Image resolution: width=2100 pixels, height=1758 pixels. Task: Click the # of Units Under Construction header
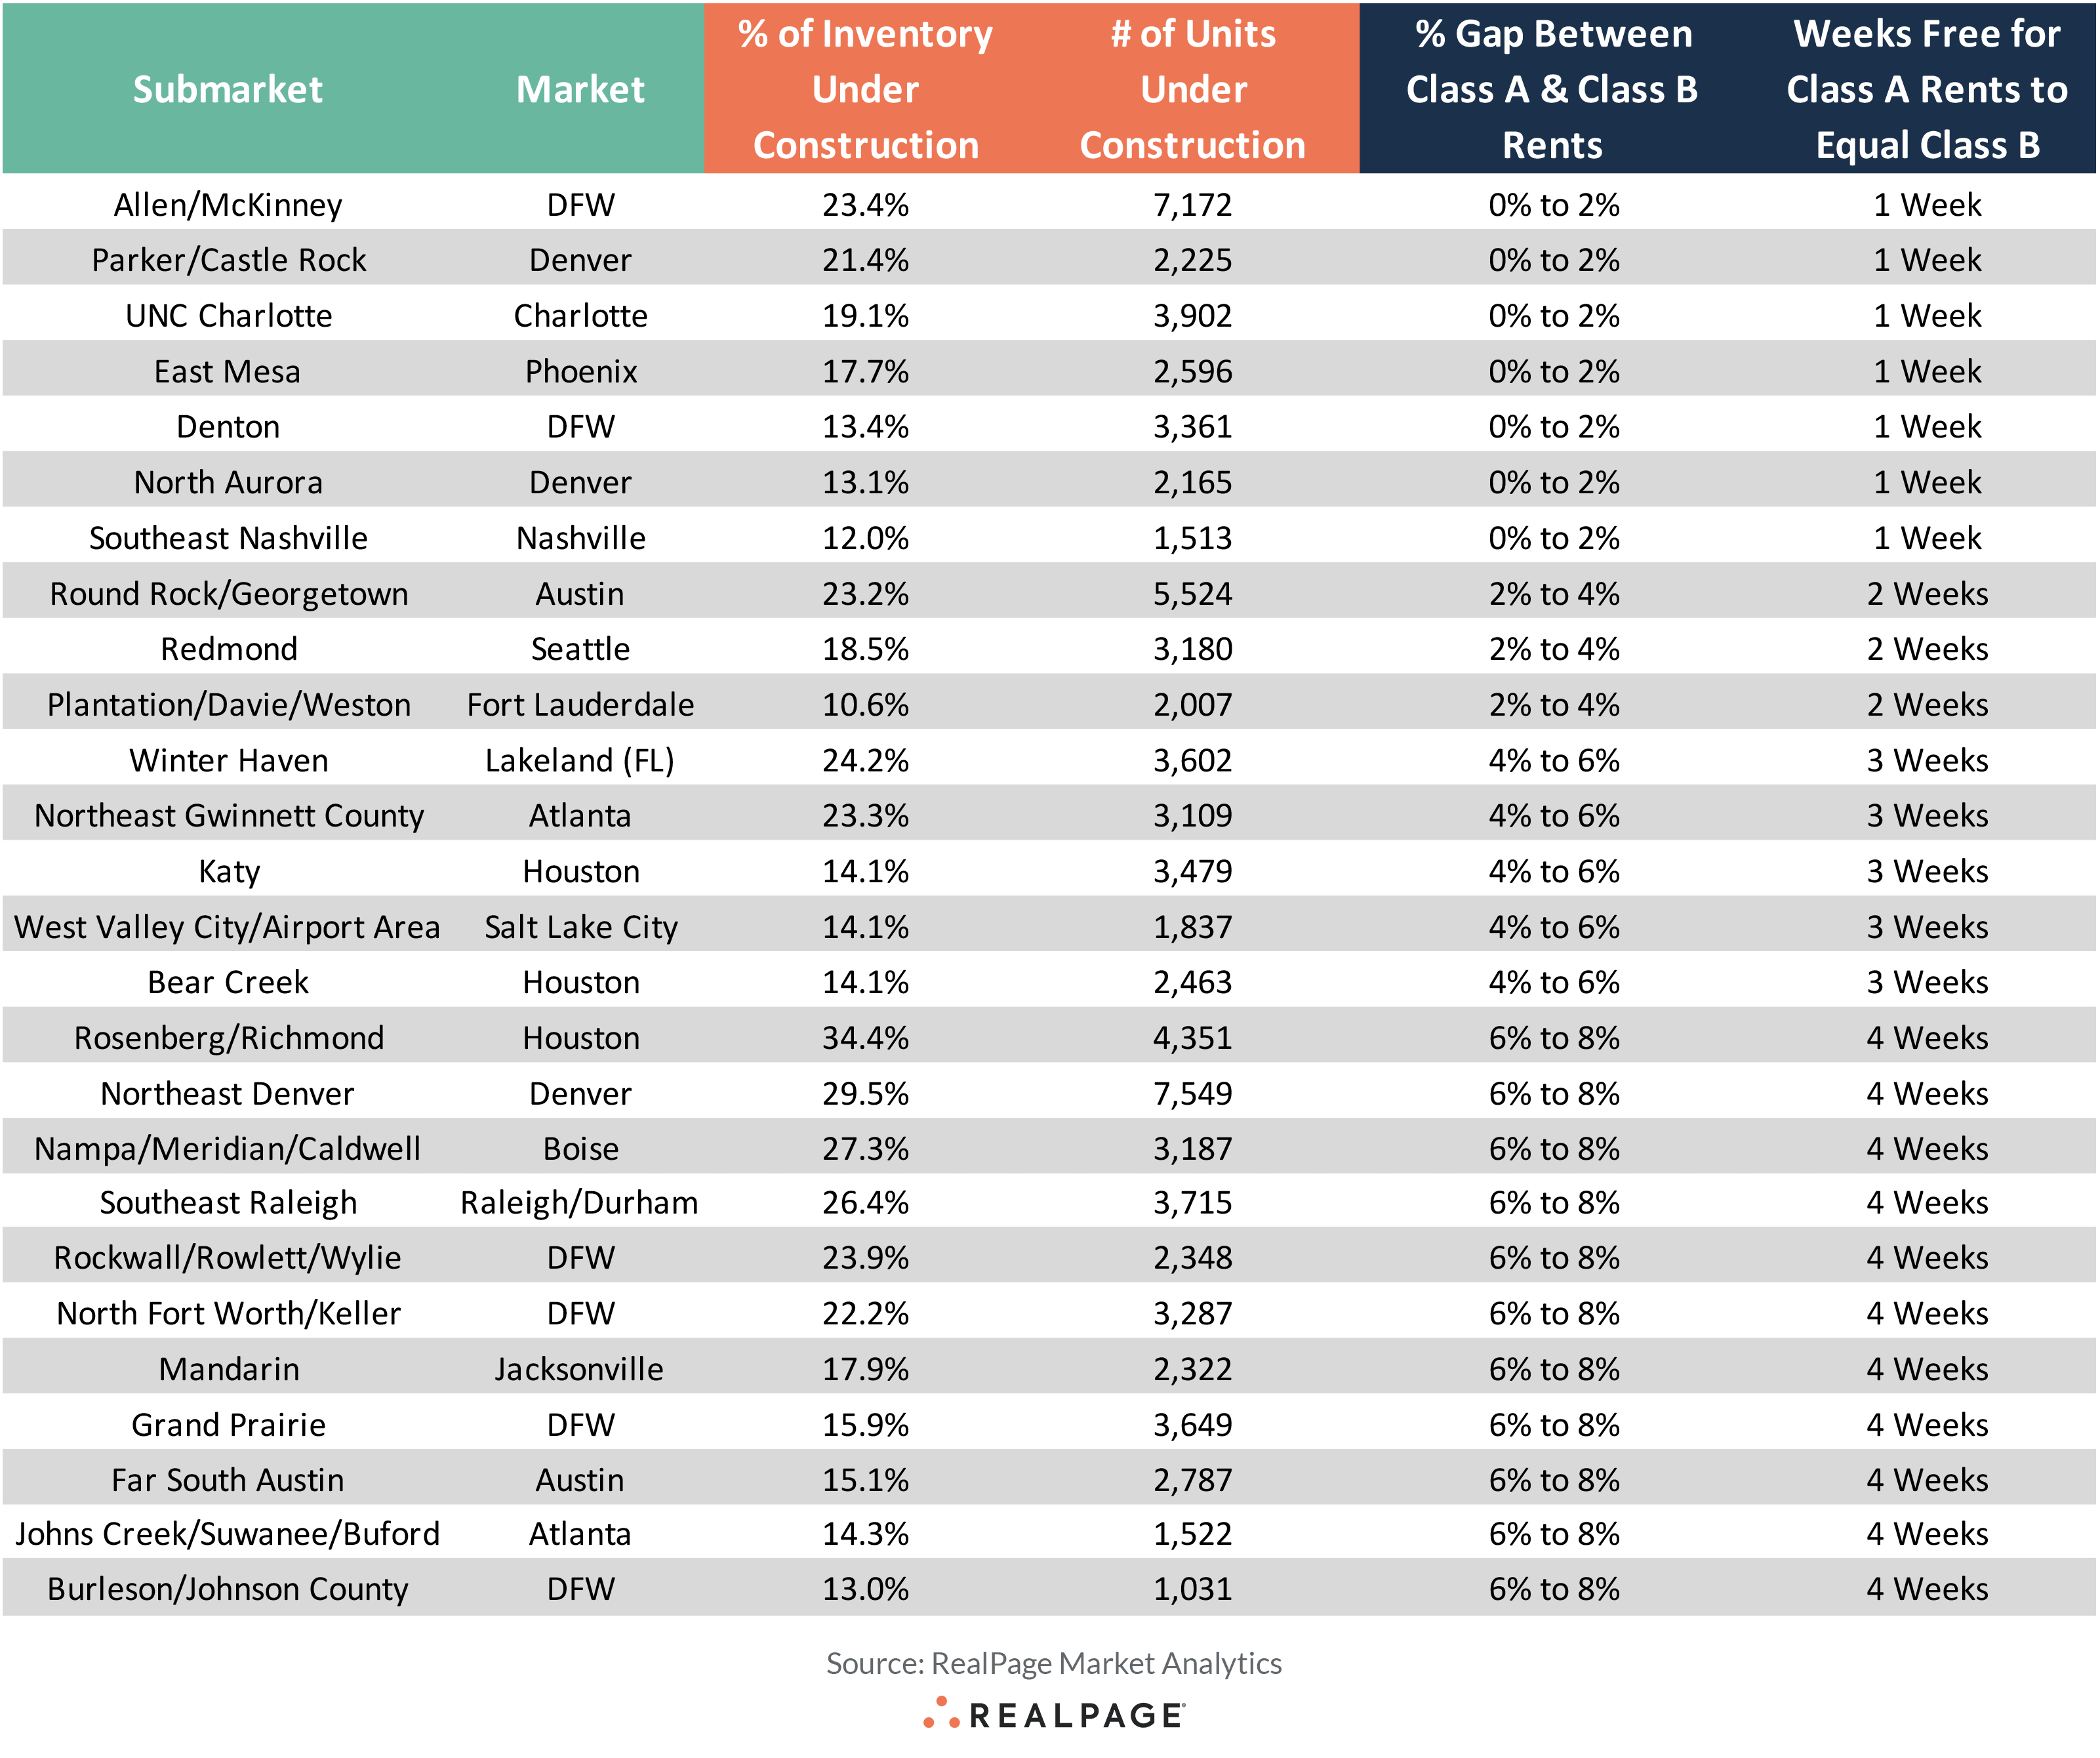point(1193,90)
